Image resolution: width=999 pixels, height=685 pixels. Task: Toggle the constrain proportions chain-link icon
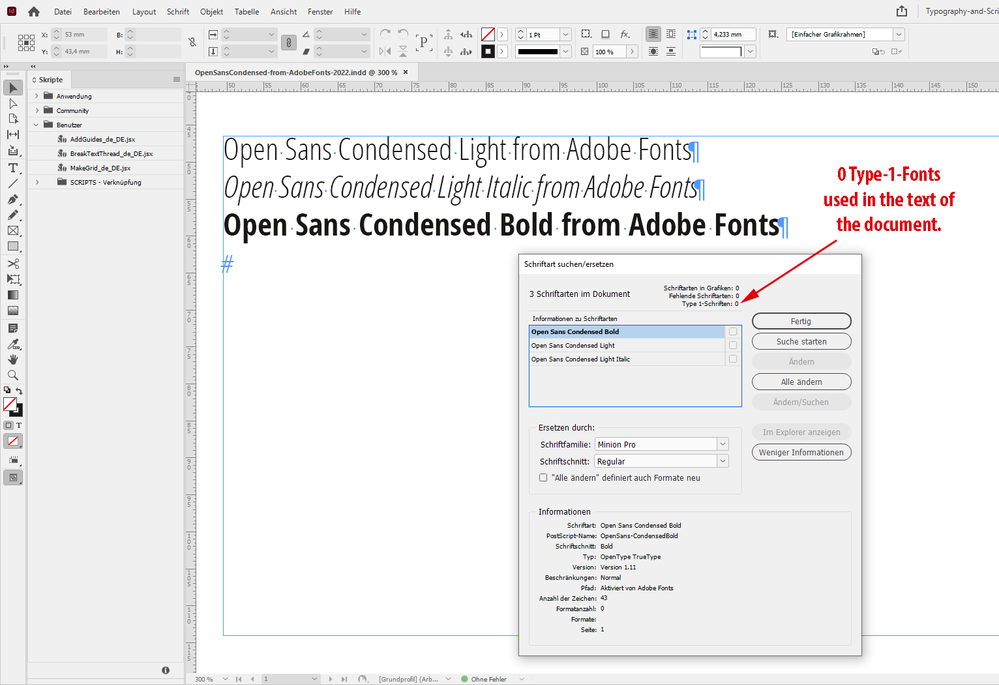tap(191, 43)
